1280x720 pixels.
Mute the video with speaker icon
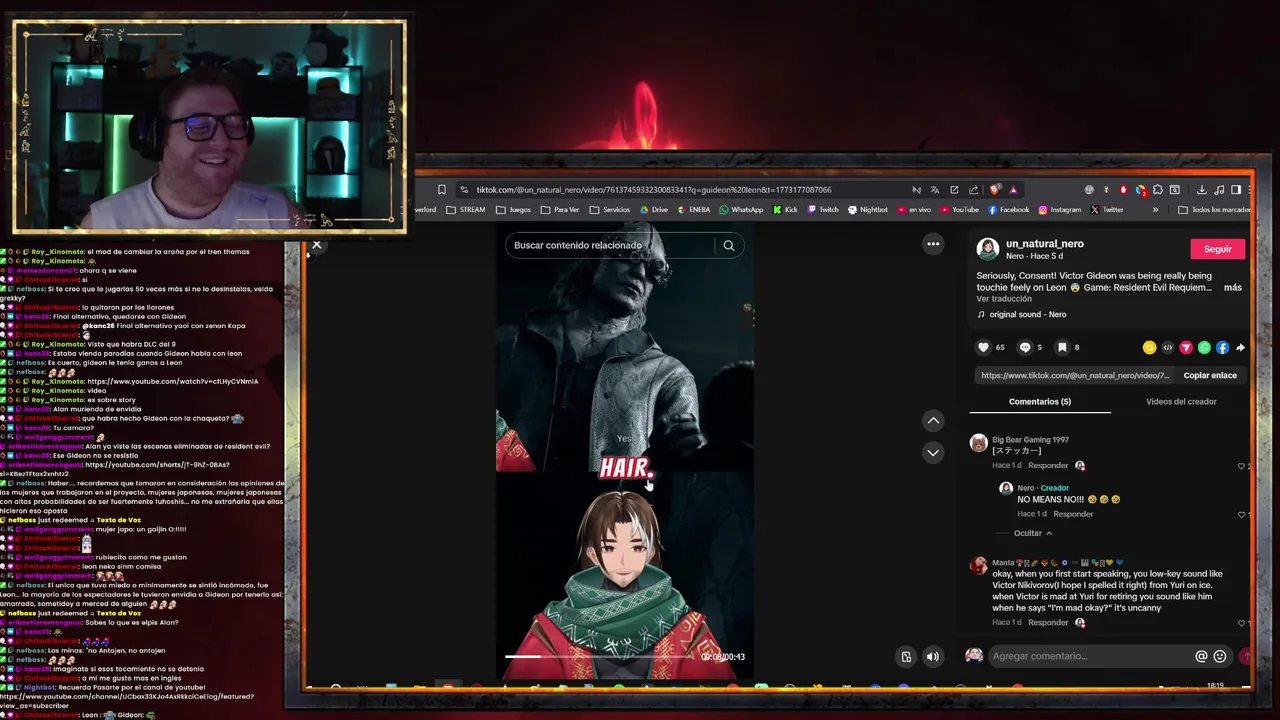click(x=933, y=657)
